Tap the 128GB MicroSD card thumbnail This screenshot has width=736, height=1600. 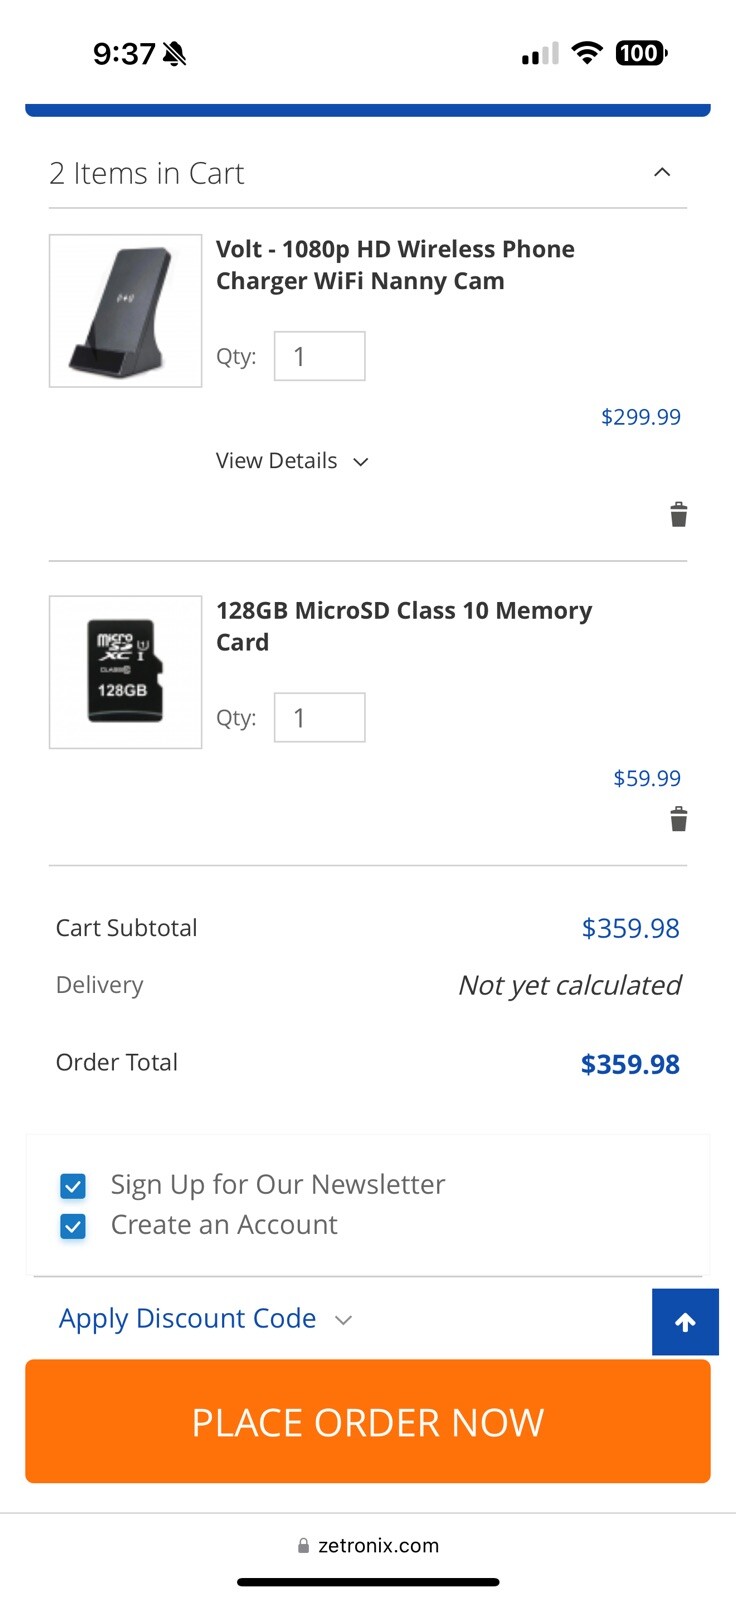pyautogui.click(x=125, y=672)
